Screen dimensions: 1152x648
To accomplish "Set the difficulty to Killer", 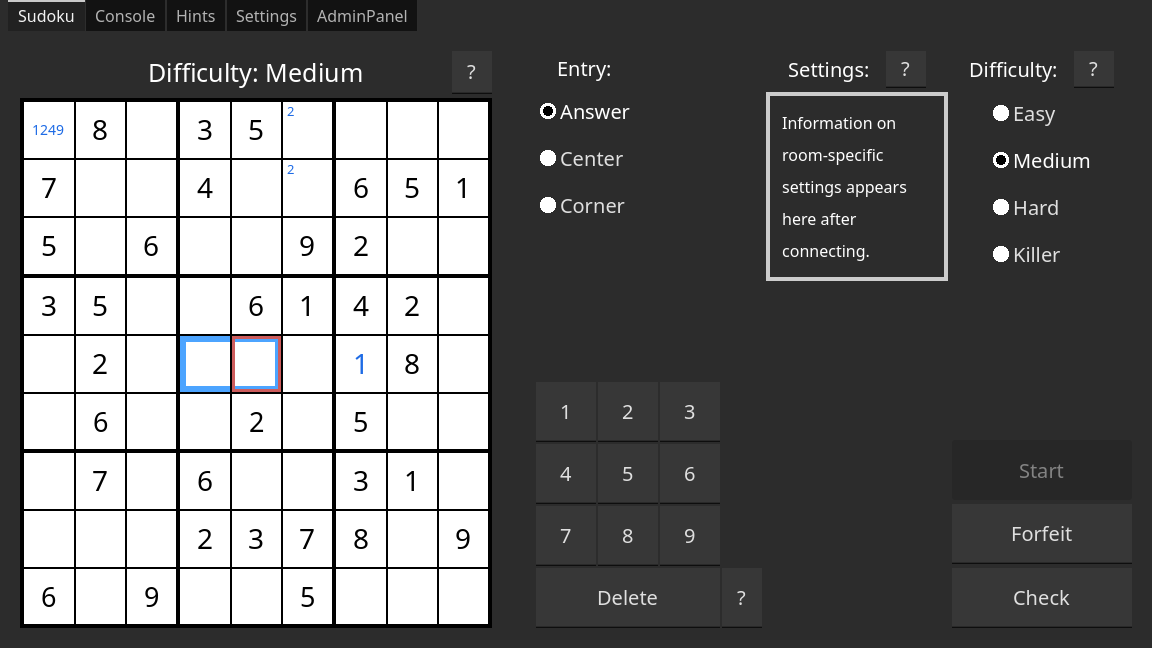I will coord(1000,255).
